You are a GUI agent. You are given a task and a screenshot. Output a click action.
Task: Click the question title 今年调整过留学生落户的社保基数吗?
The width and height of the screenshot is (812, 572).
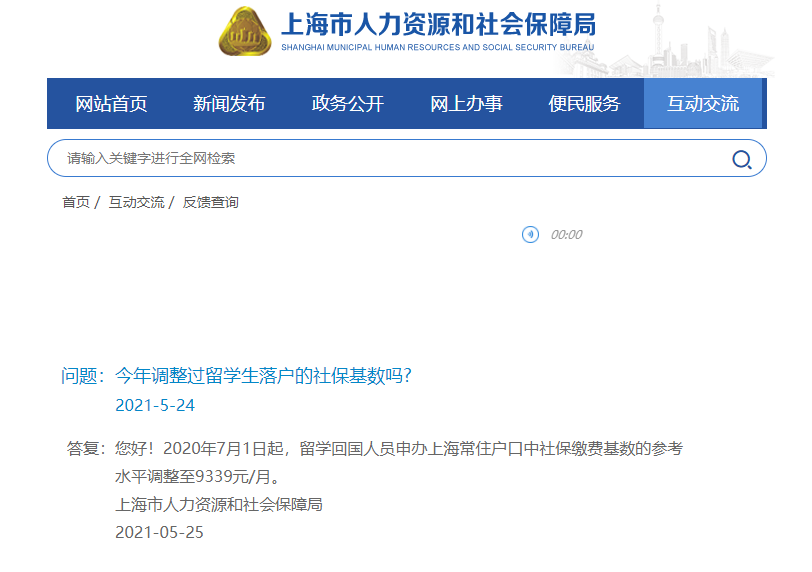pyautogui.click(x=263, y=376)
